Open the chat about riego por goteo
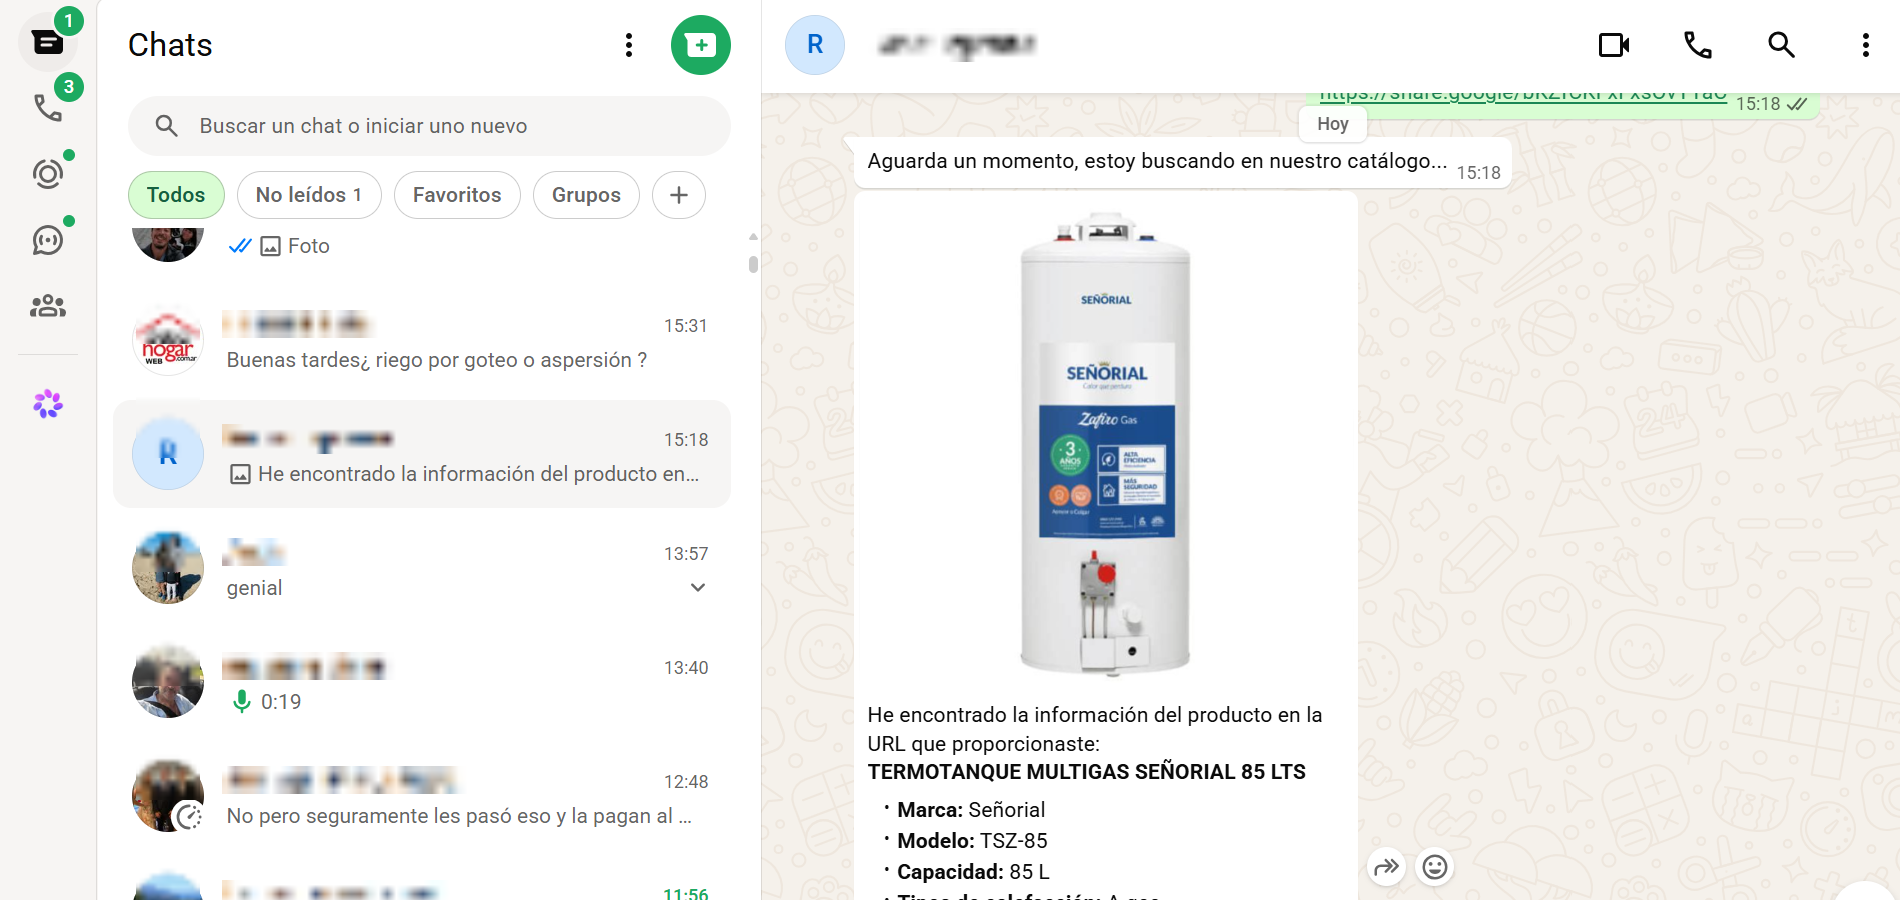Viewport: 1900px width, 900px height. pyautogui.click(x=422, y=341)
